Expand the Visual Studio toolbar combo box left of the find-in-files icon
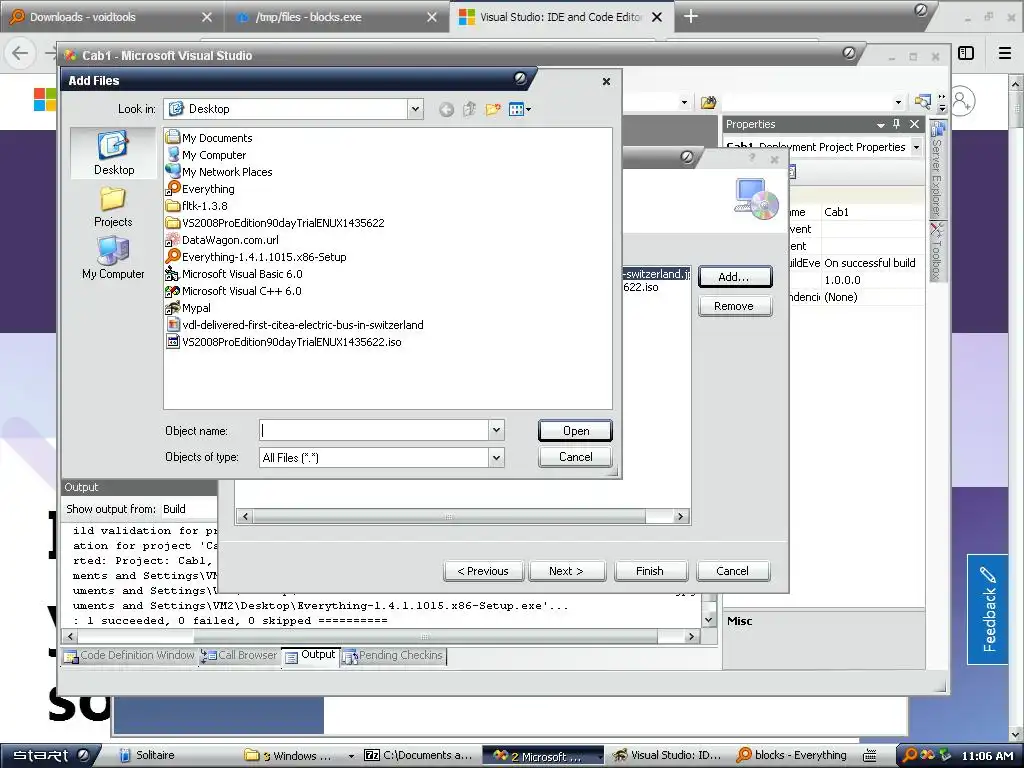The image size is (1024, 768). pos(684,102)
